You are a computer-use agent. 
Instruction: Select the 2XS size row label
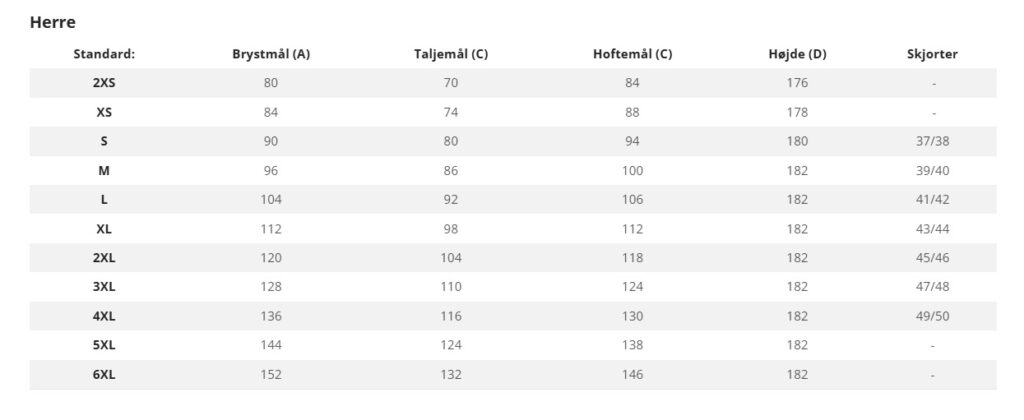point(104,83)
